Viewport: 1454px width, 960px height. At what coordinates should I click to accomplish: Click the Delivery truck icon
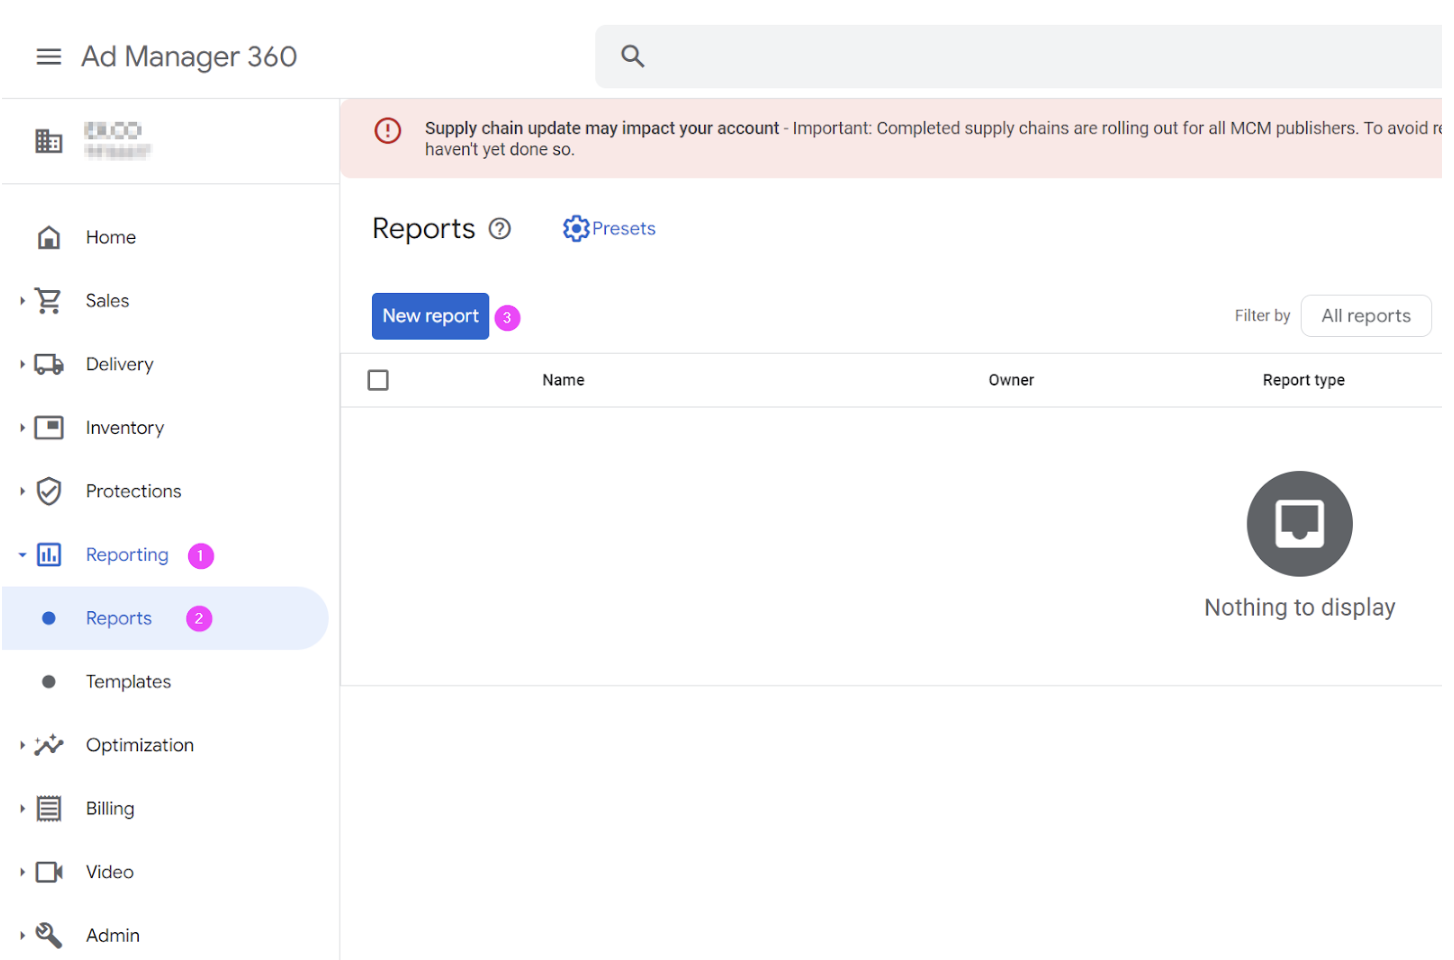49,365
